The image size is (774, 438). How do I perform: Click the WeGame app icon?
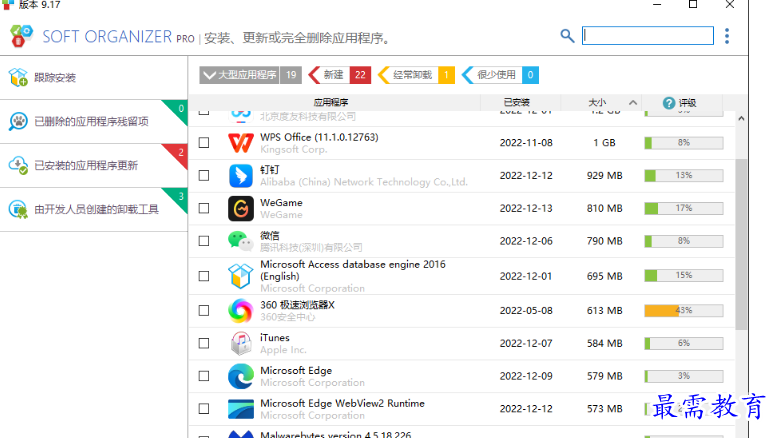coord(241,208)
